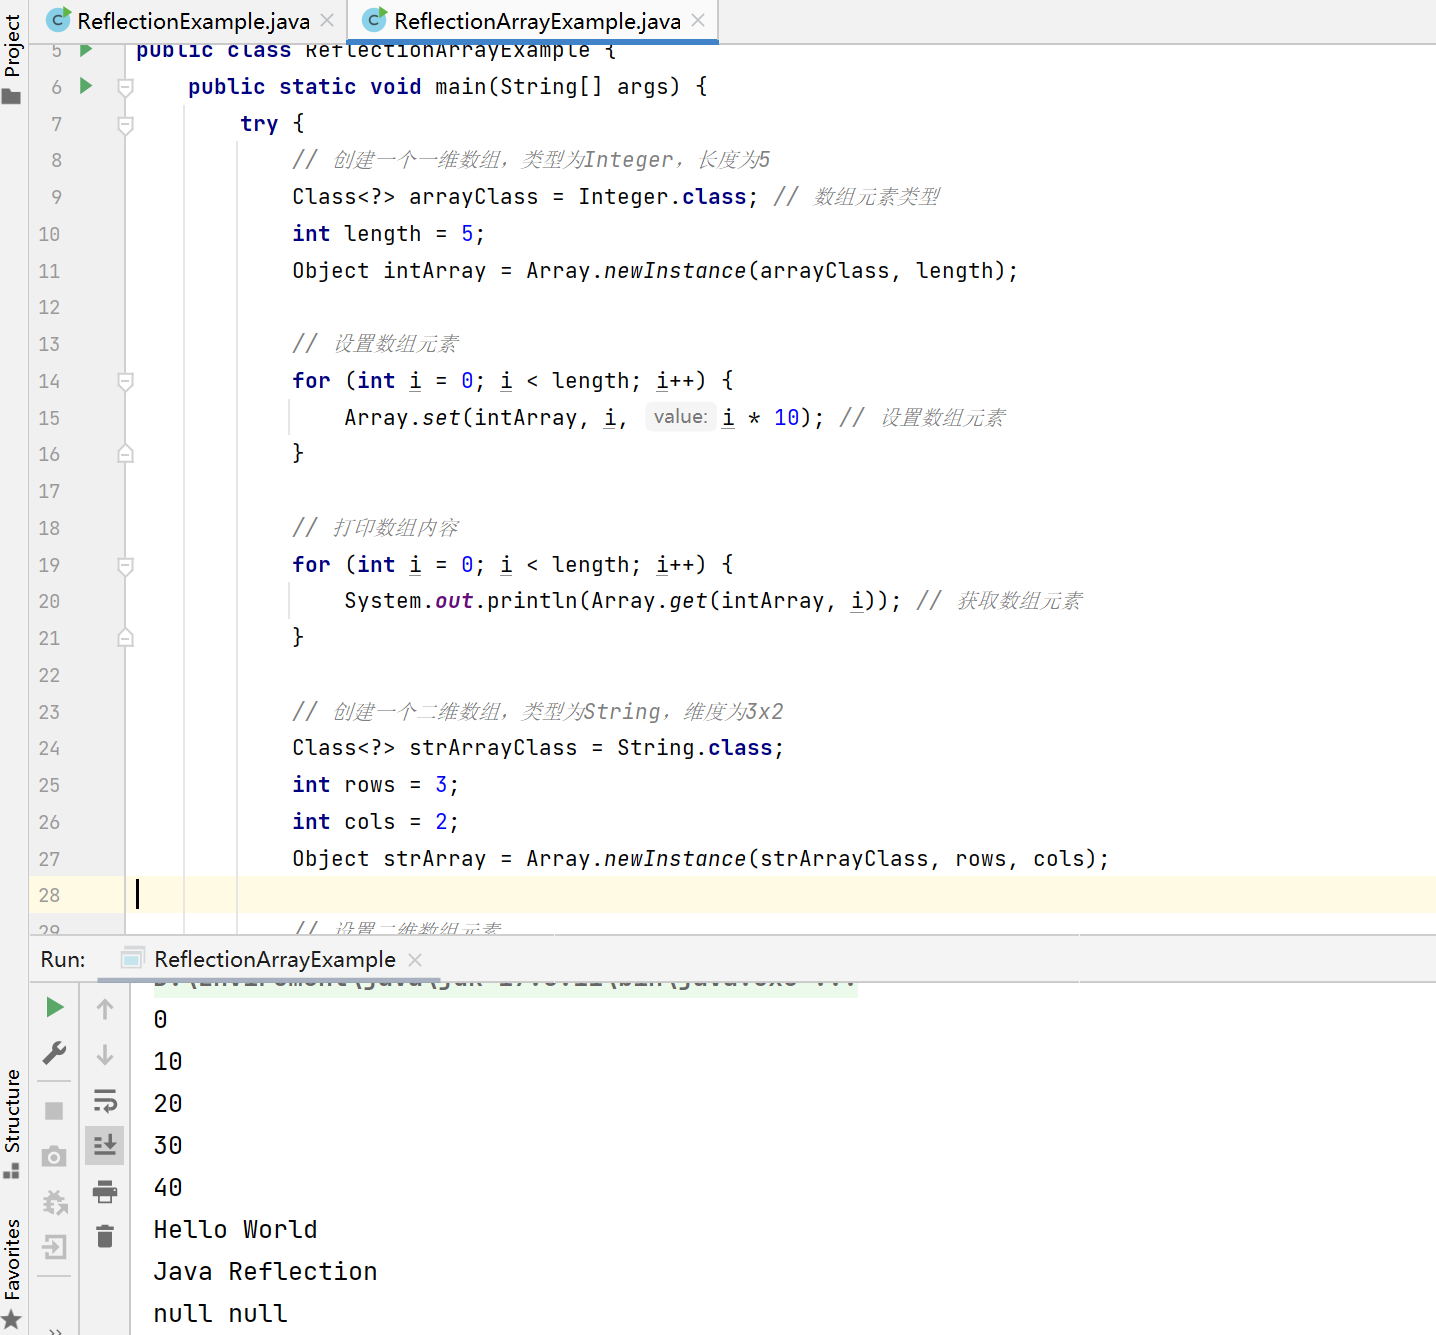Collapse the try block fold at line 7
This screenshot has width=1436, height=1335.
pyautogui.click(x=126, y=124)
